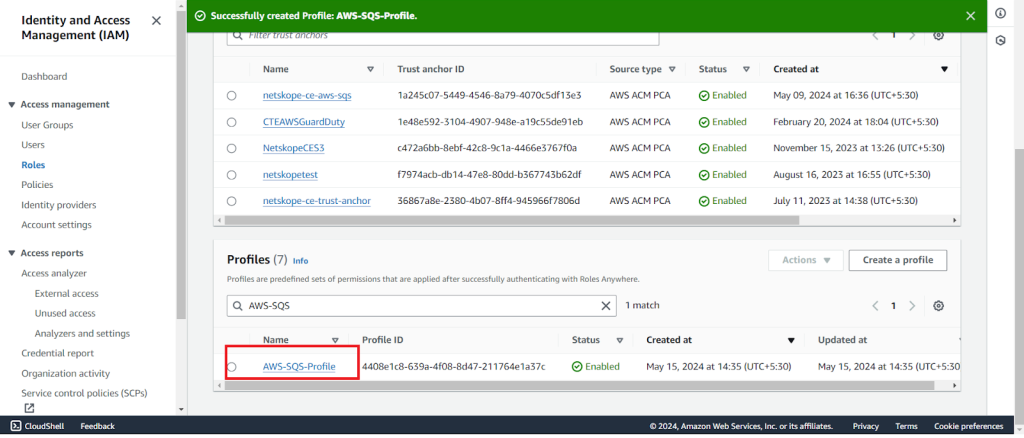Open netskopetest trust anchor link
This screenshot has height=438, width=1024.
pyautogui.click(x=290, y=175)
